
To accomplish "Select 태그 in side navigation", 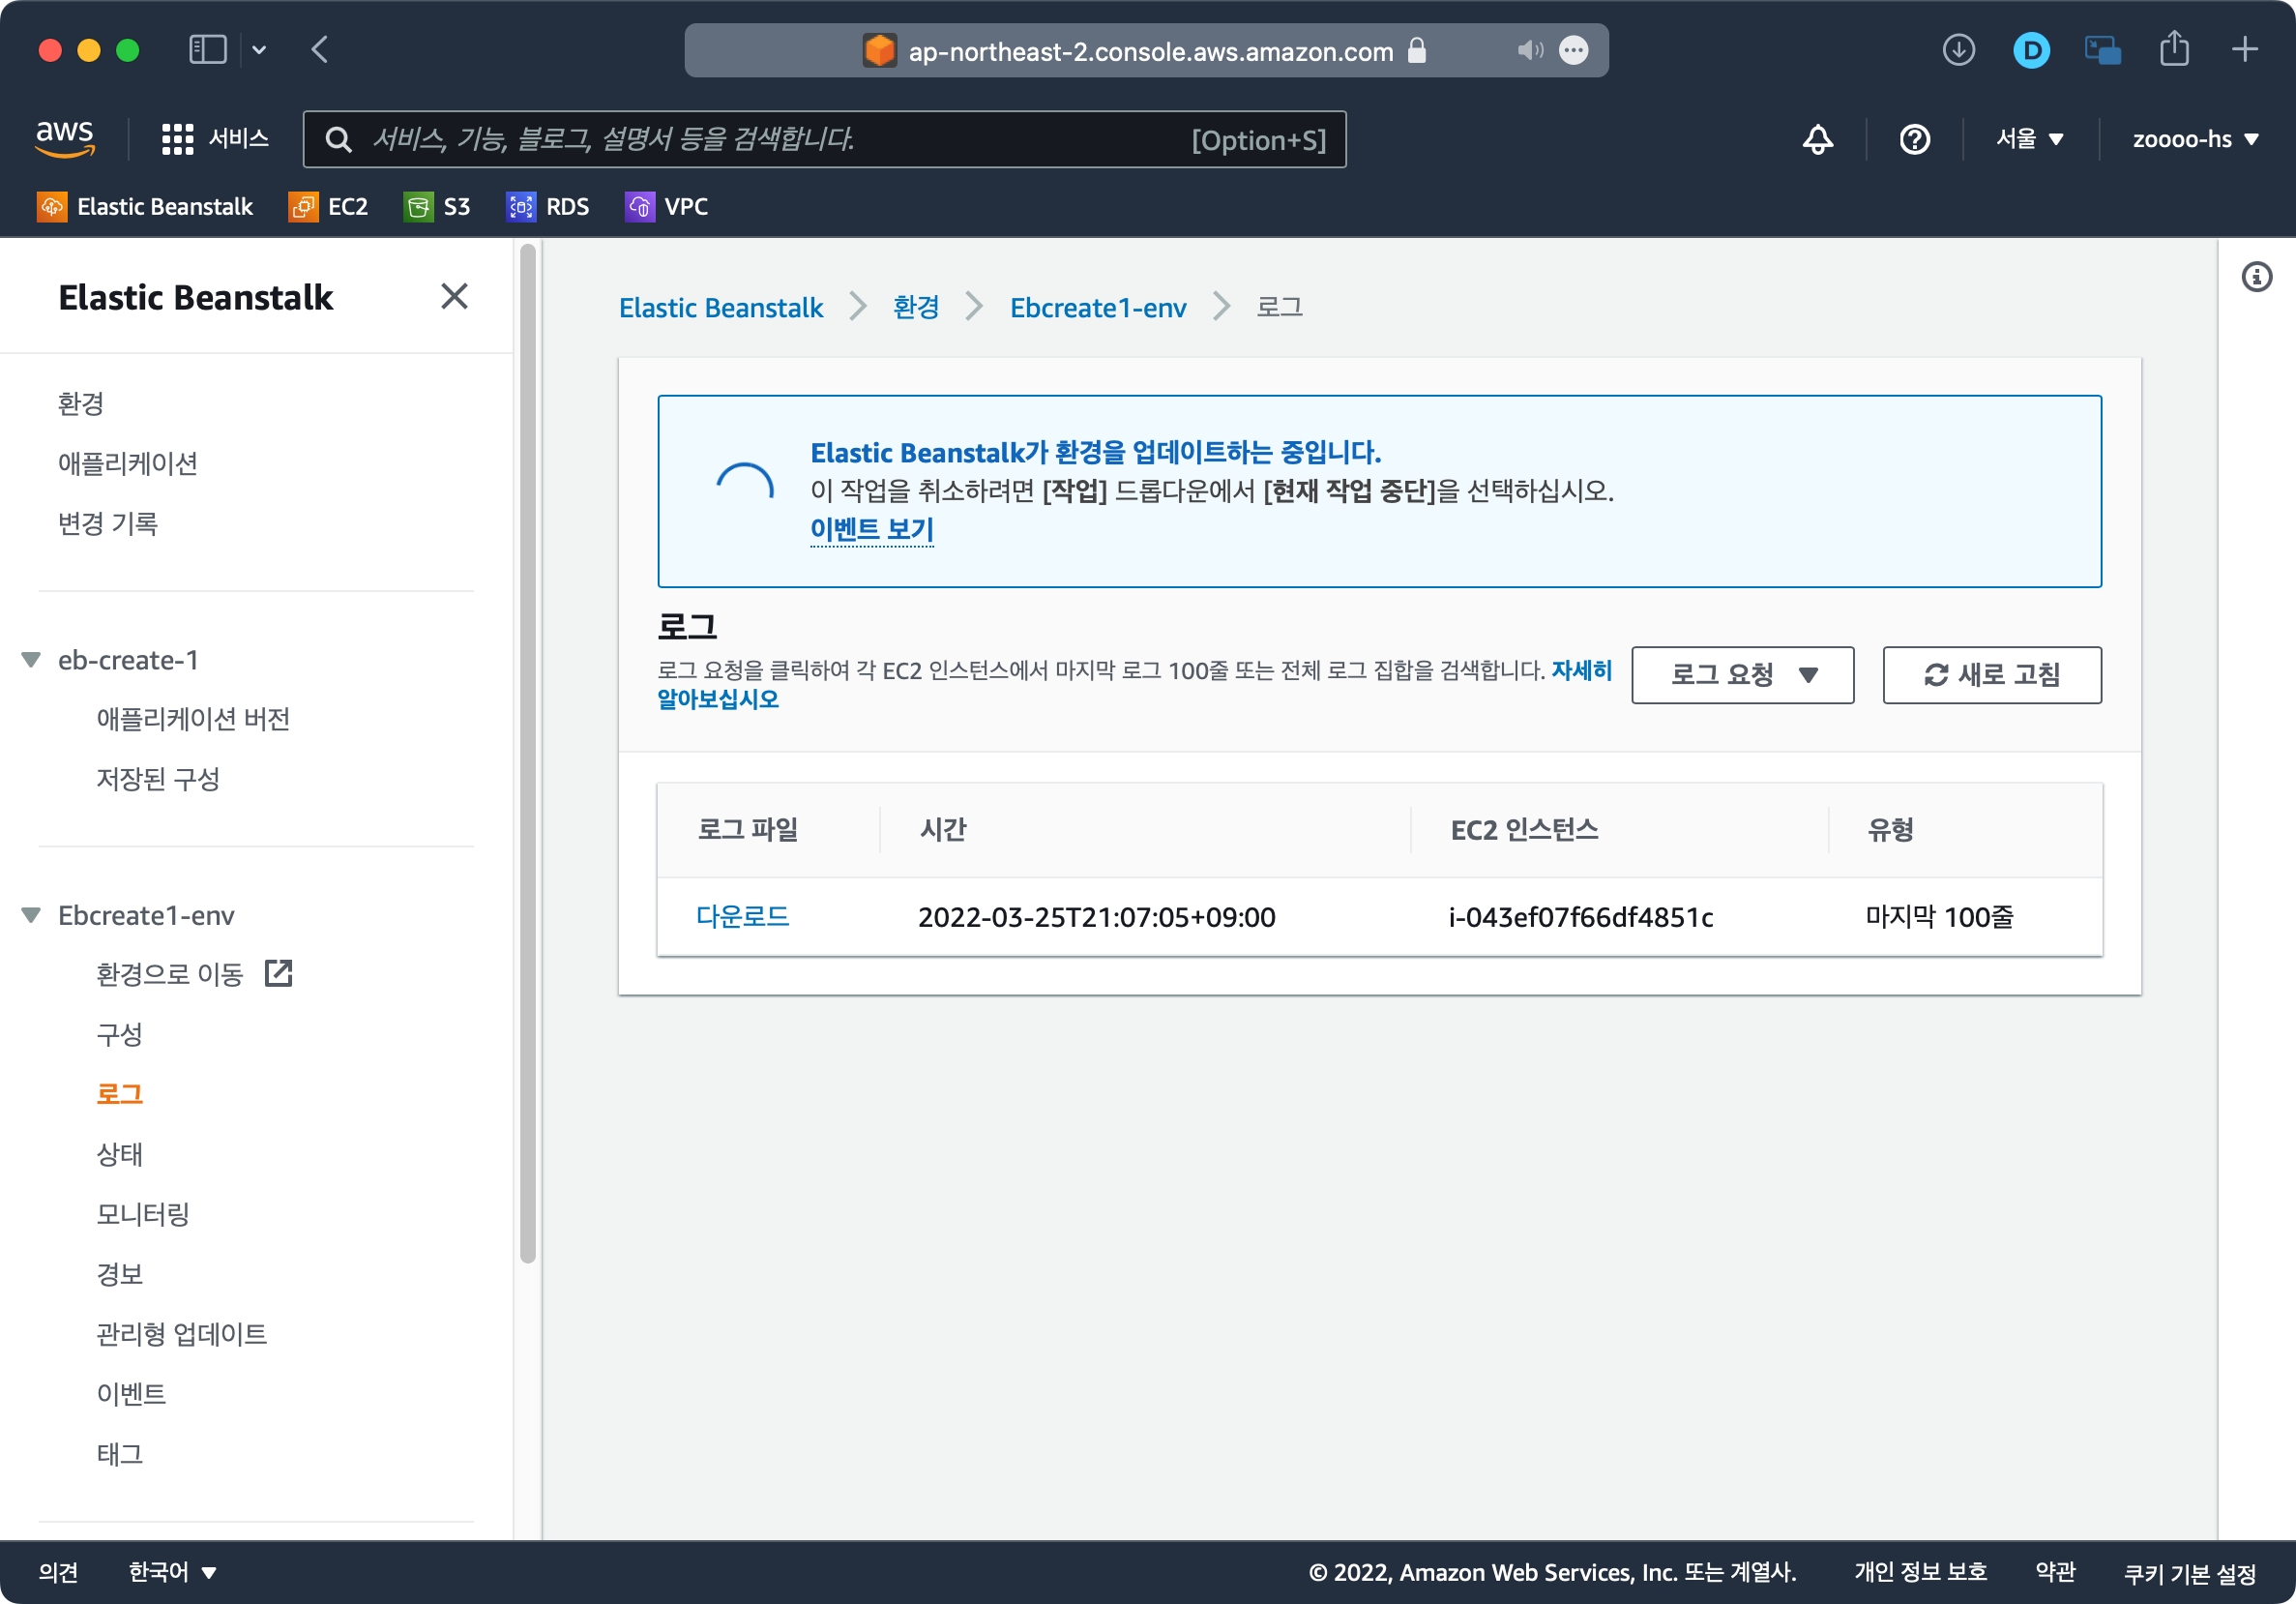I will click(x=119, y=1454).
